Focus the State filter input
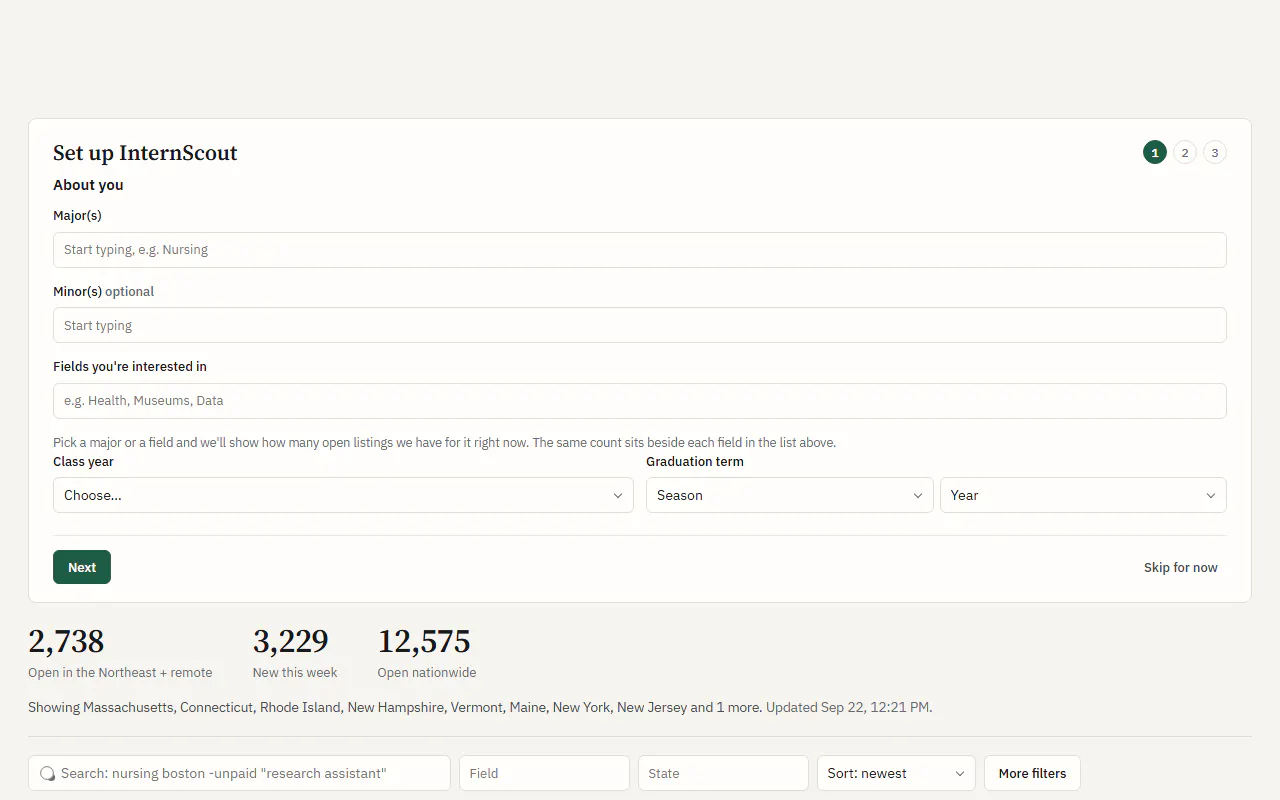Viewport: 1280px width, 800px height. (723, 773)
